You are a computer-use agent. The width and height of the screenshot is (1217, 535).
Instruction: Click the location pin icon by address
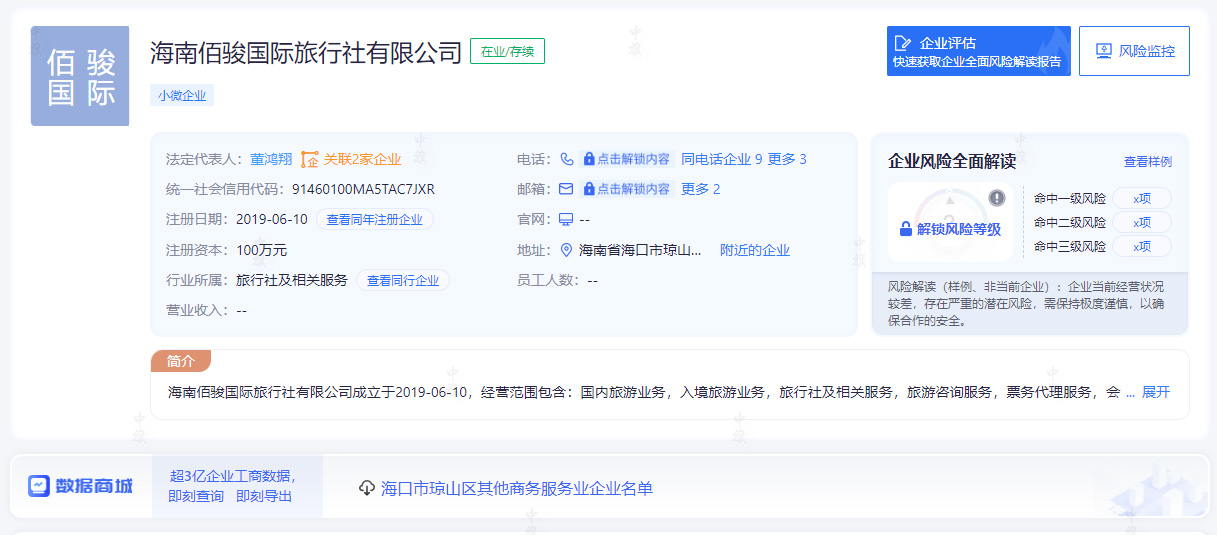[x=567, y=250]
